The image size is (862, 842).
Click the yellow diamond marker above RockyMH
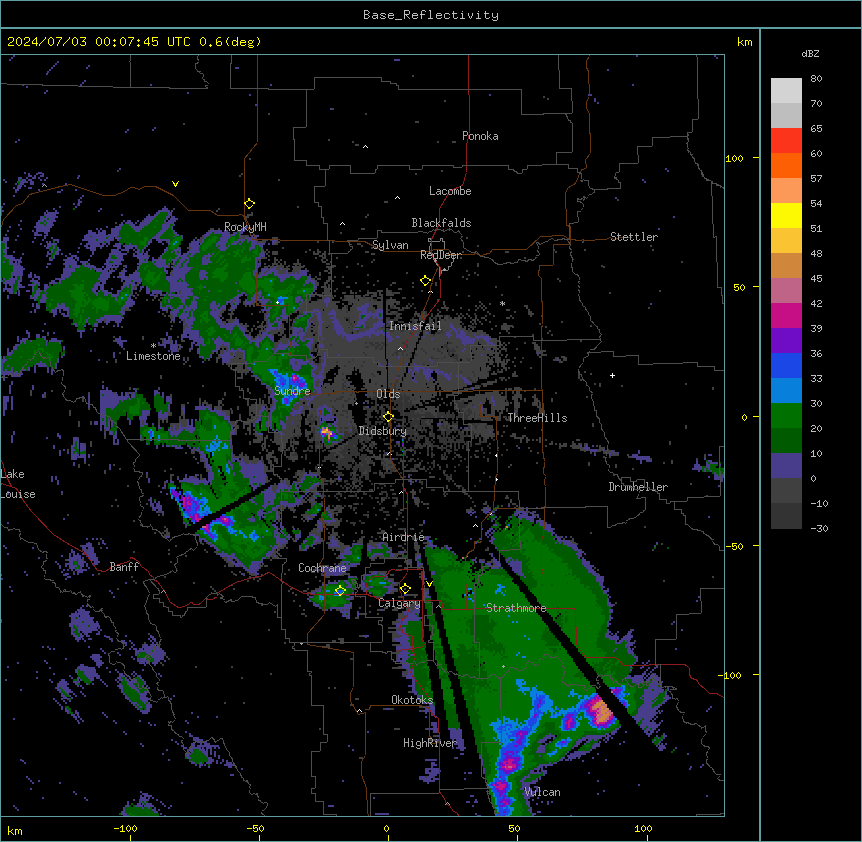[249, 204]
